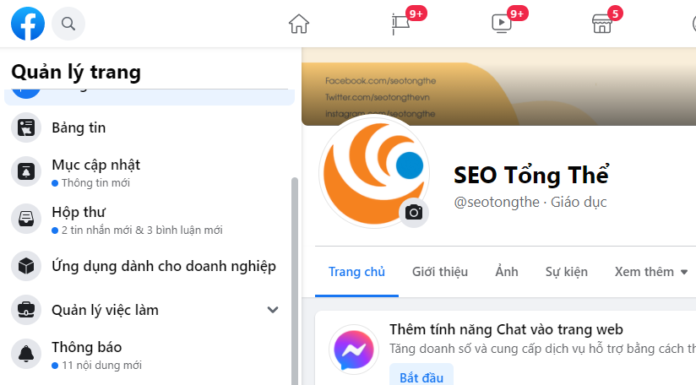
Task: Switch to the Giới thiệu tab
Action: click(440, 272)
